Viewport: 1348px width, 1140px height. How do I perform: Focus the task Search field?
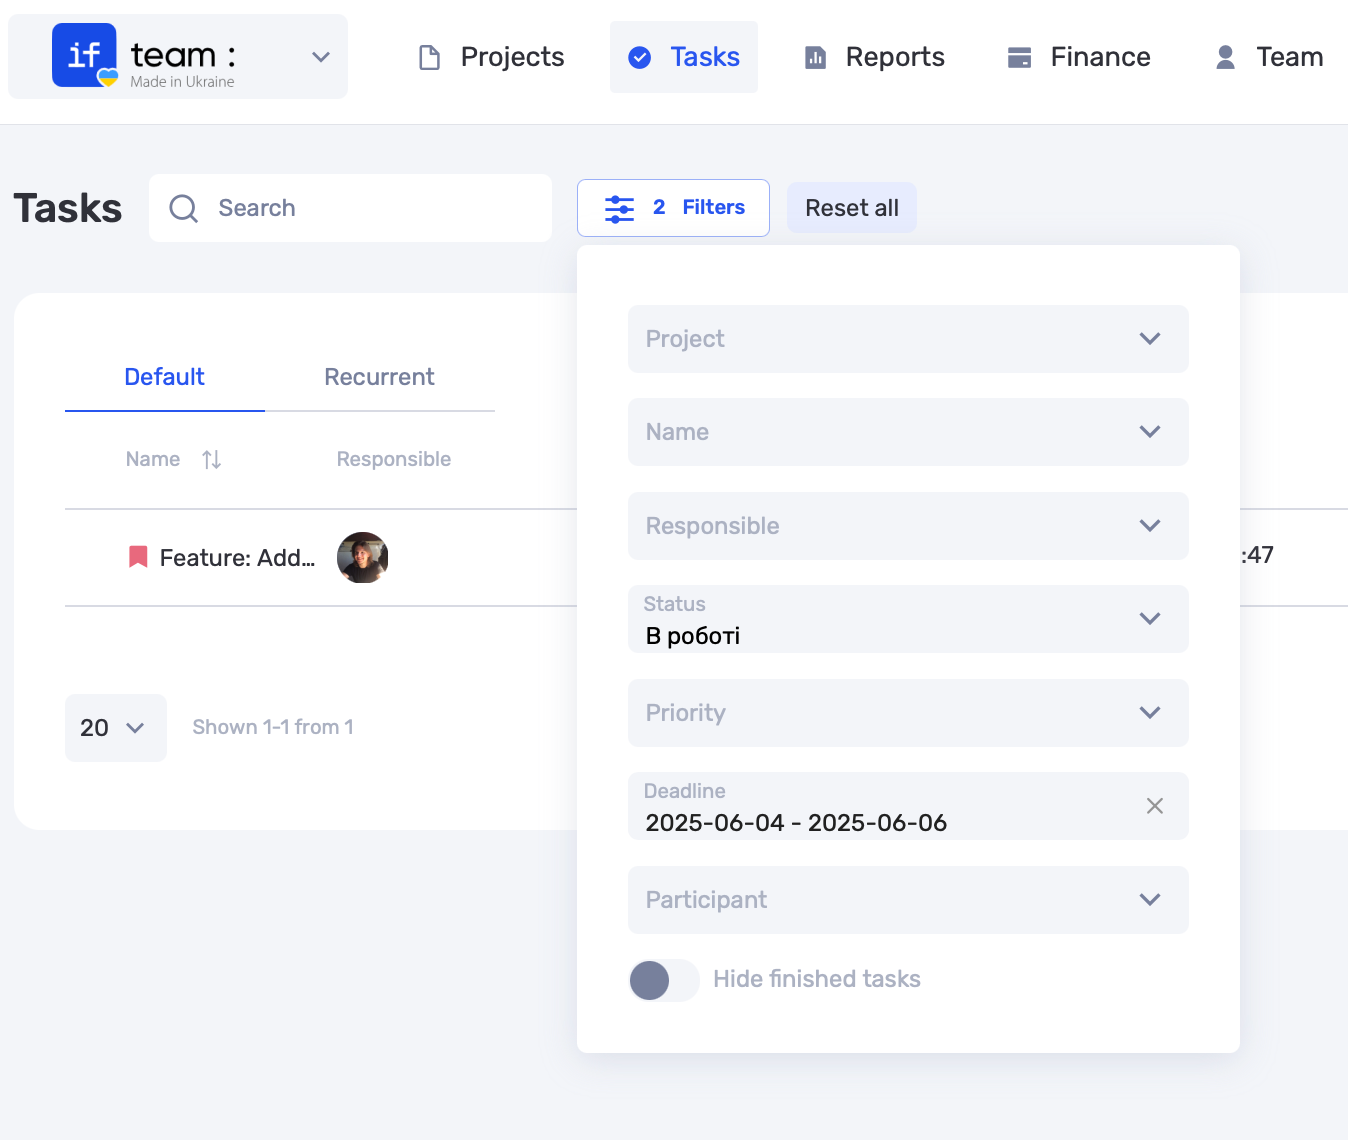tap(350, 208)
